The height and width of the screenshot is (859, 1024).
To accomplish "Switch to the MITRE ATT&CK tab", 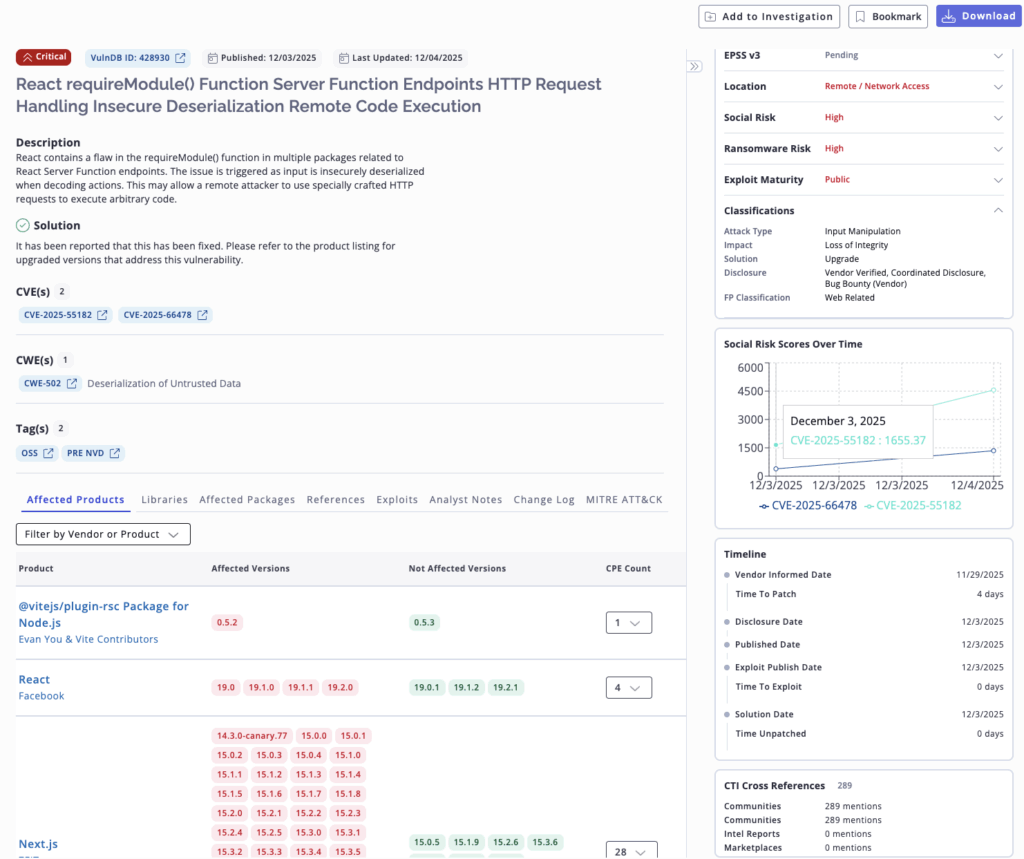I will [624, 500].
